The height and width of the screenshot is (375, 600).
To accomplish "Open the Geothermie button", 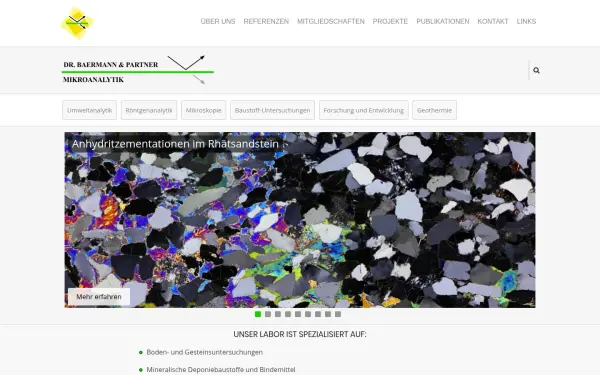I will click(x=434, y=110).
